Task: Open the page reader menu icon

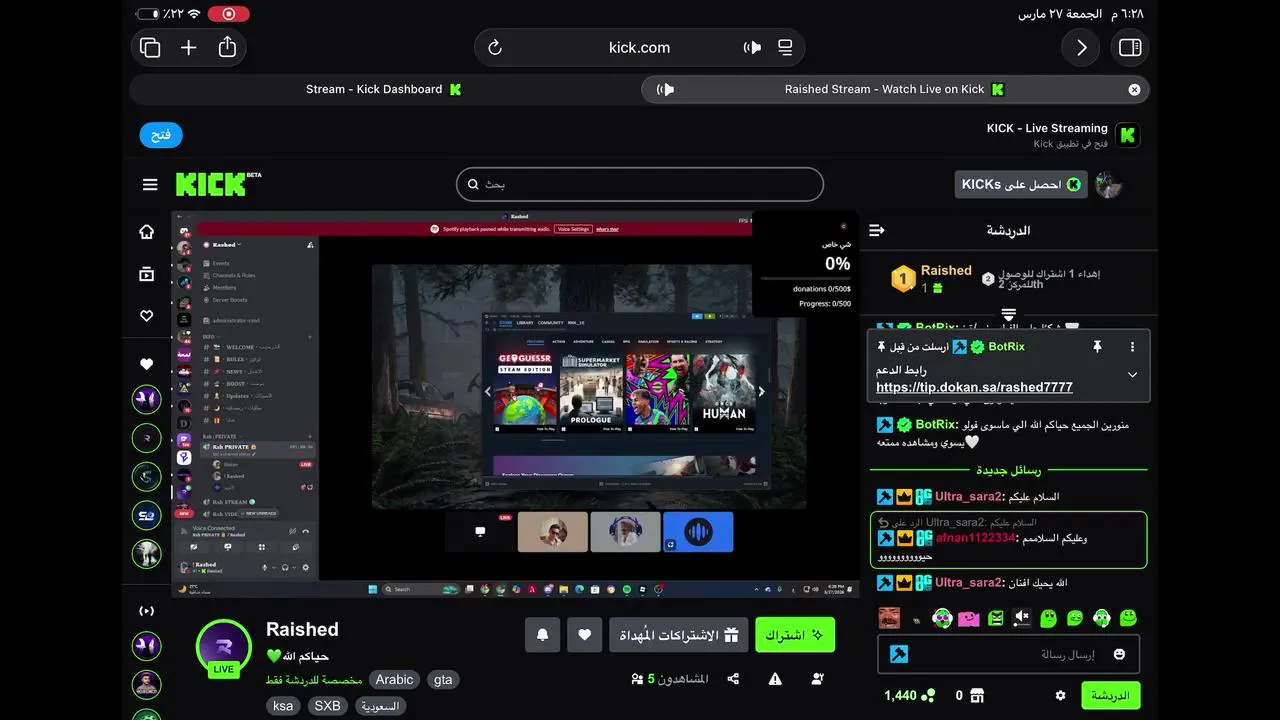Action: point(785,47)
